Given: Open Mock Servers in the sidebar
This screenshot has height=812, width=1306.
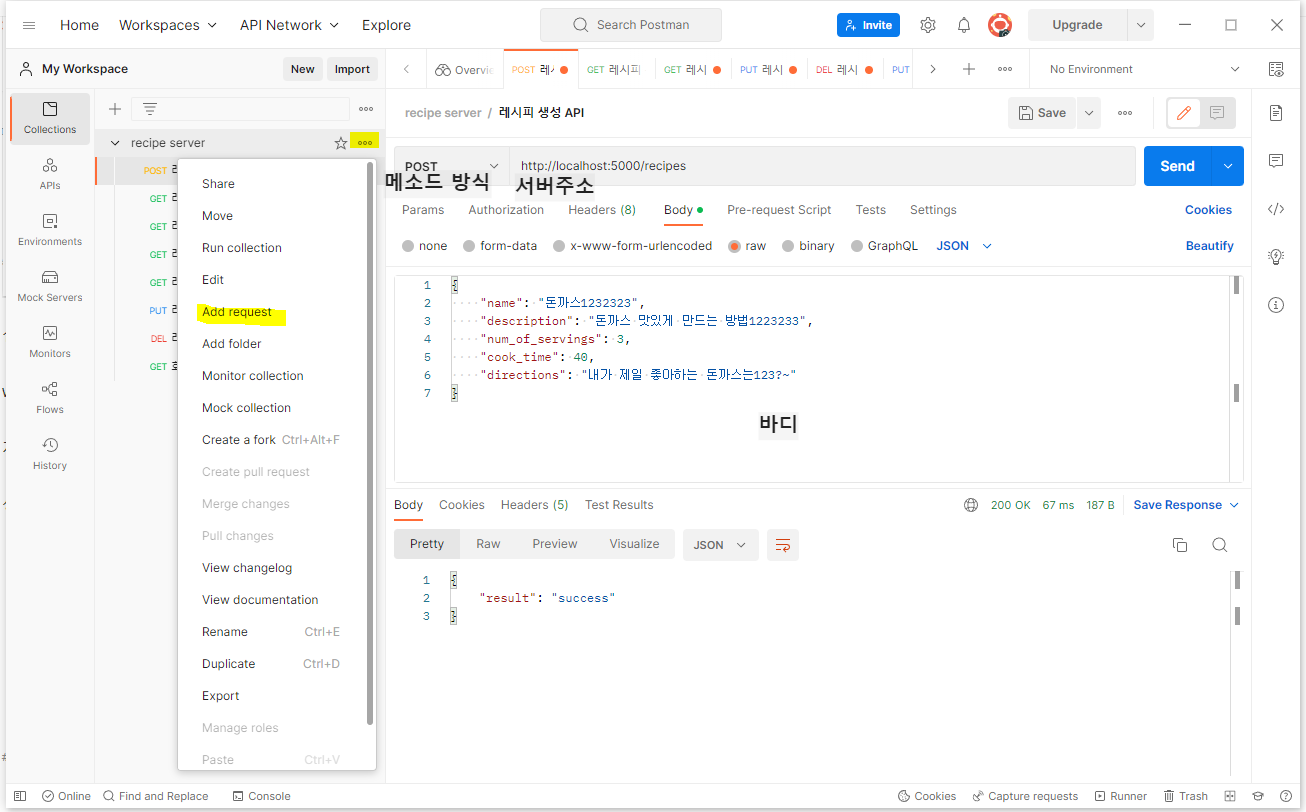Looking at the screenshot, I should 50,285.
